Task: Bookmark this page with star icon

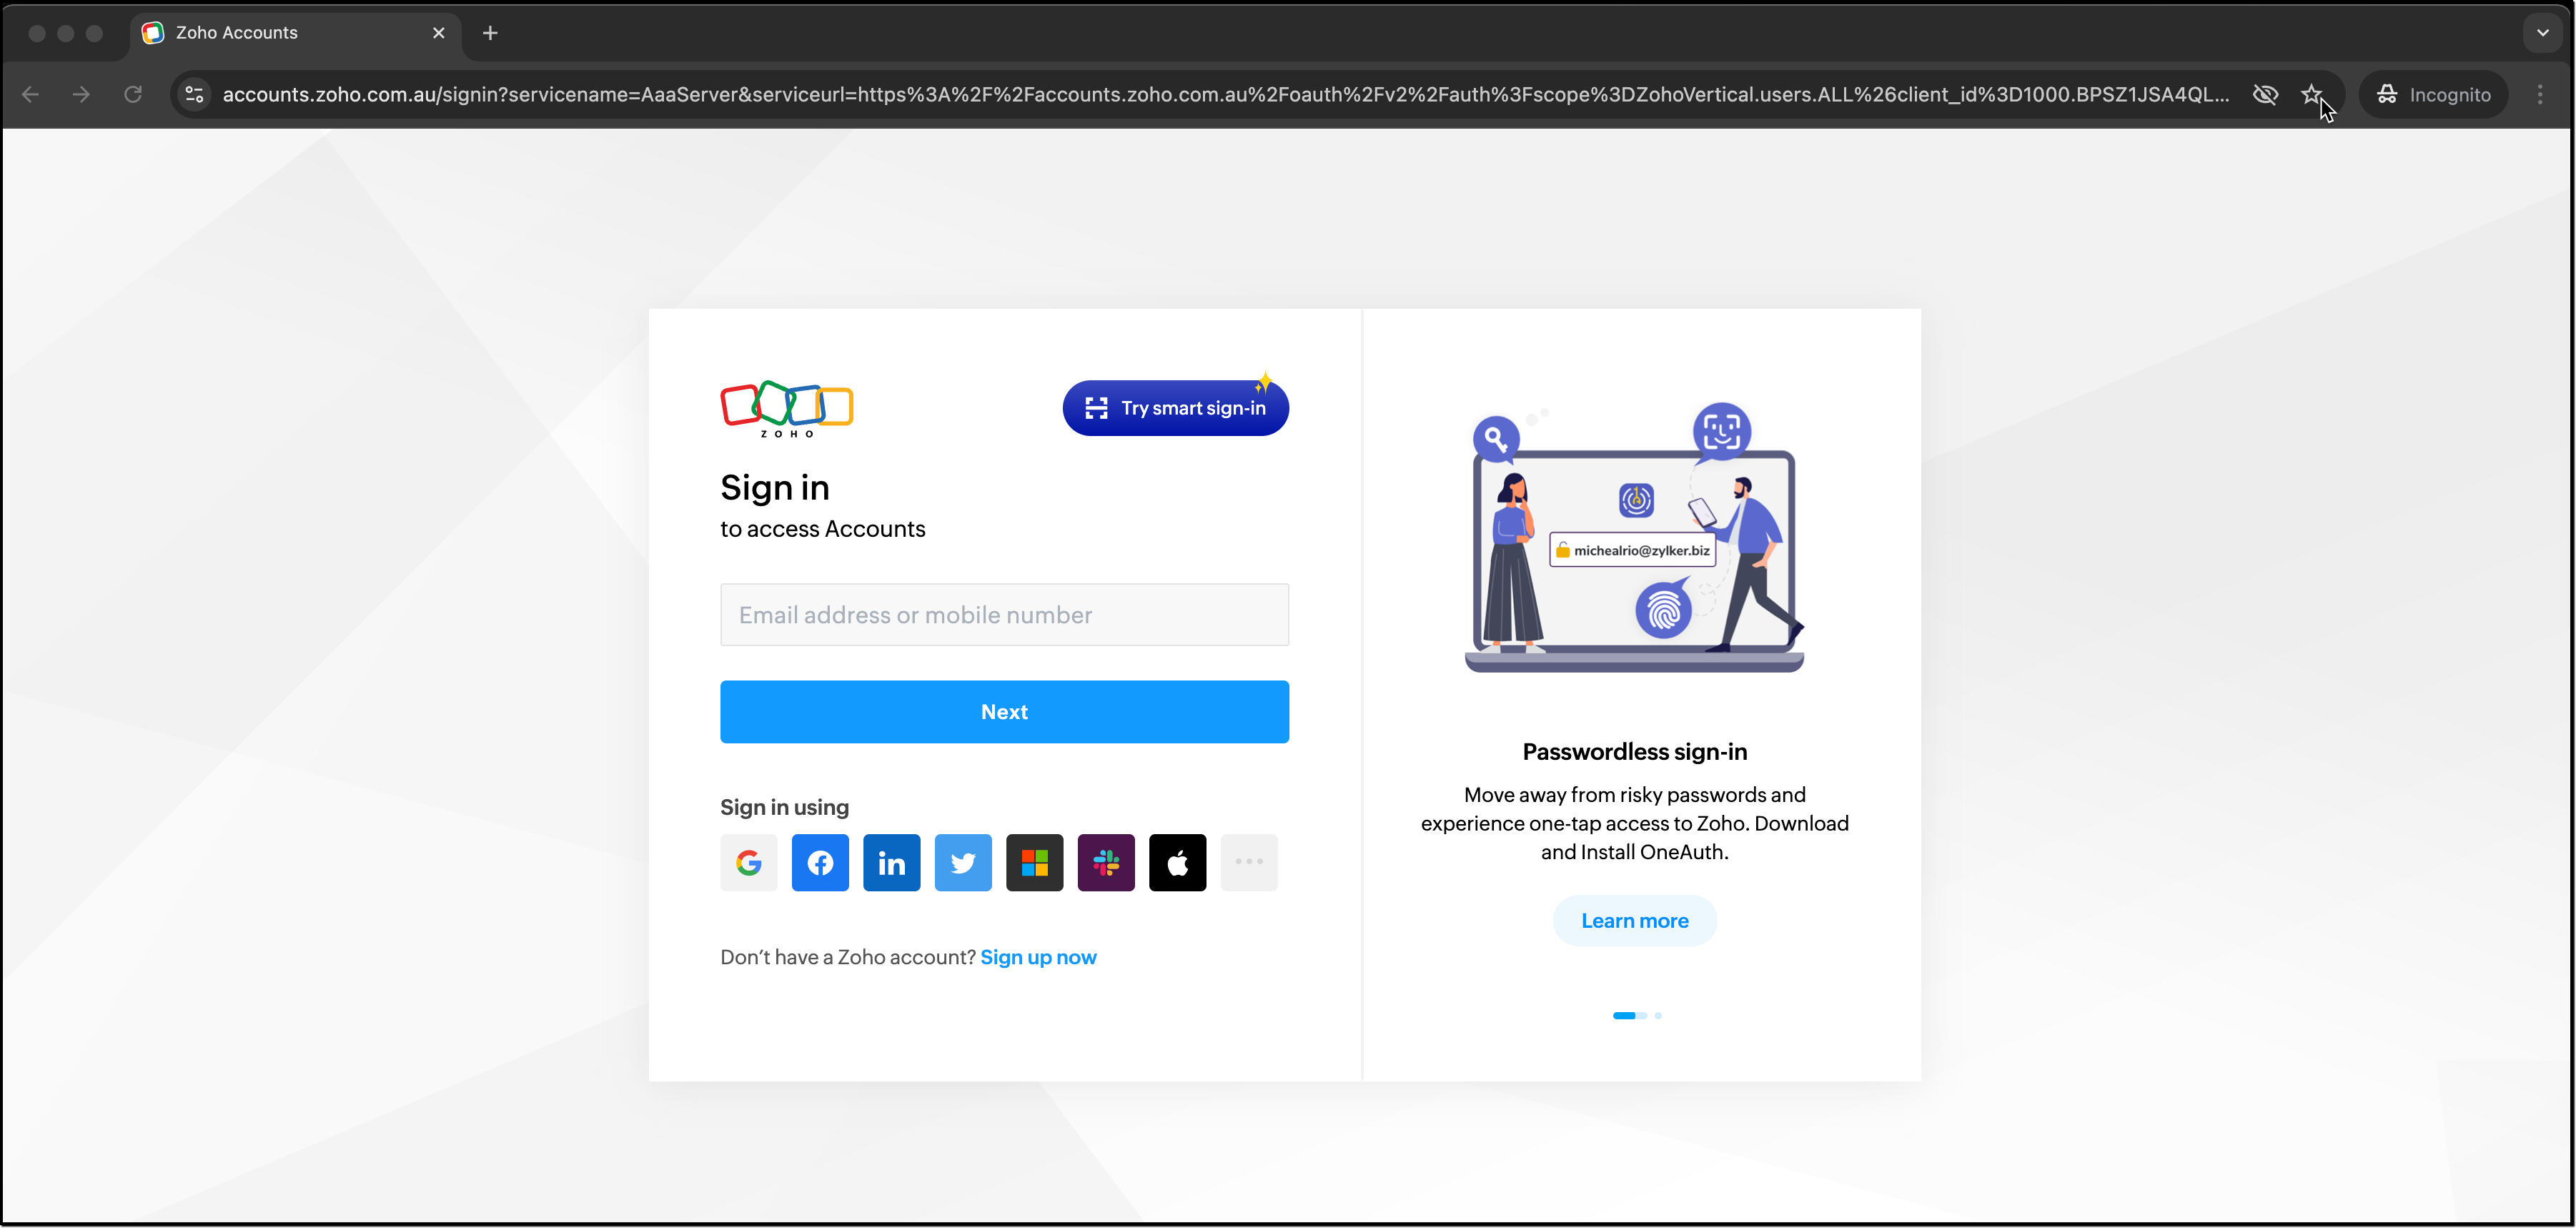Action: coord(2311,94)
